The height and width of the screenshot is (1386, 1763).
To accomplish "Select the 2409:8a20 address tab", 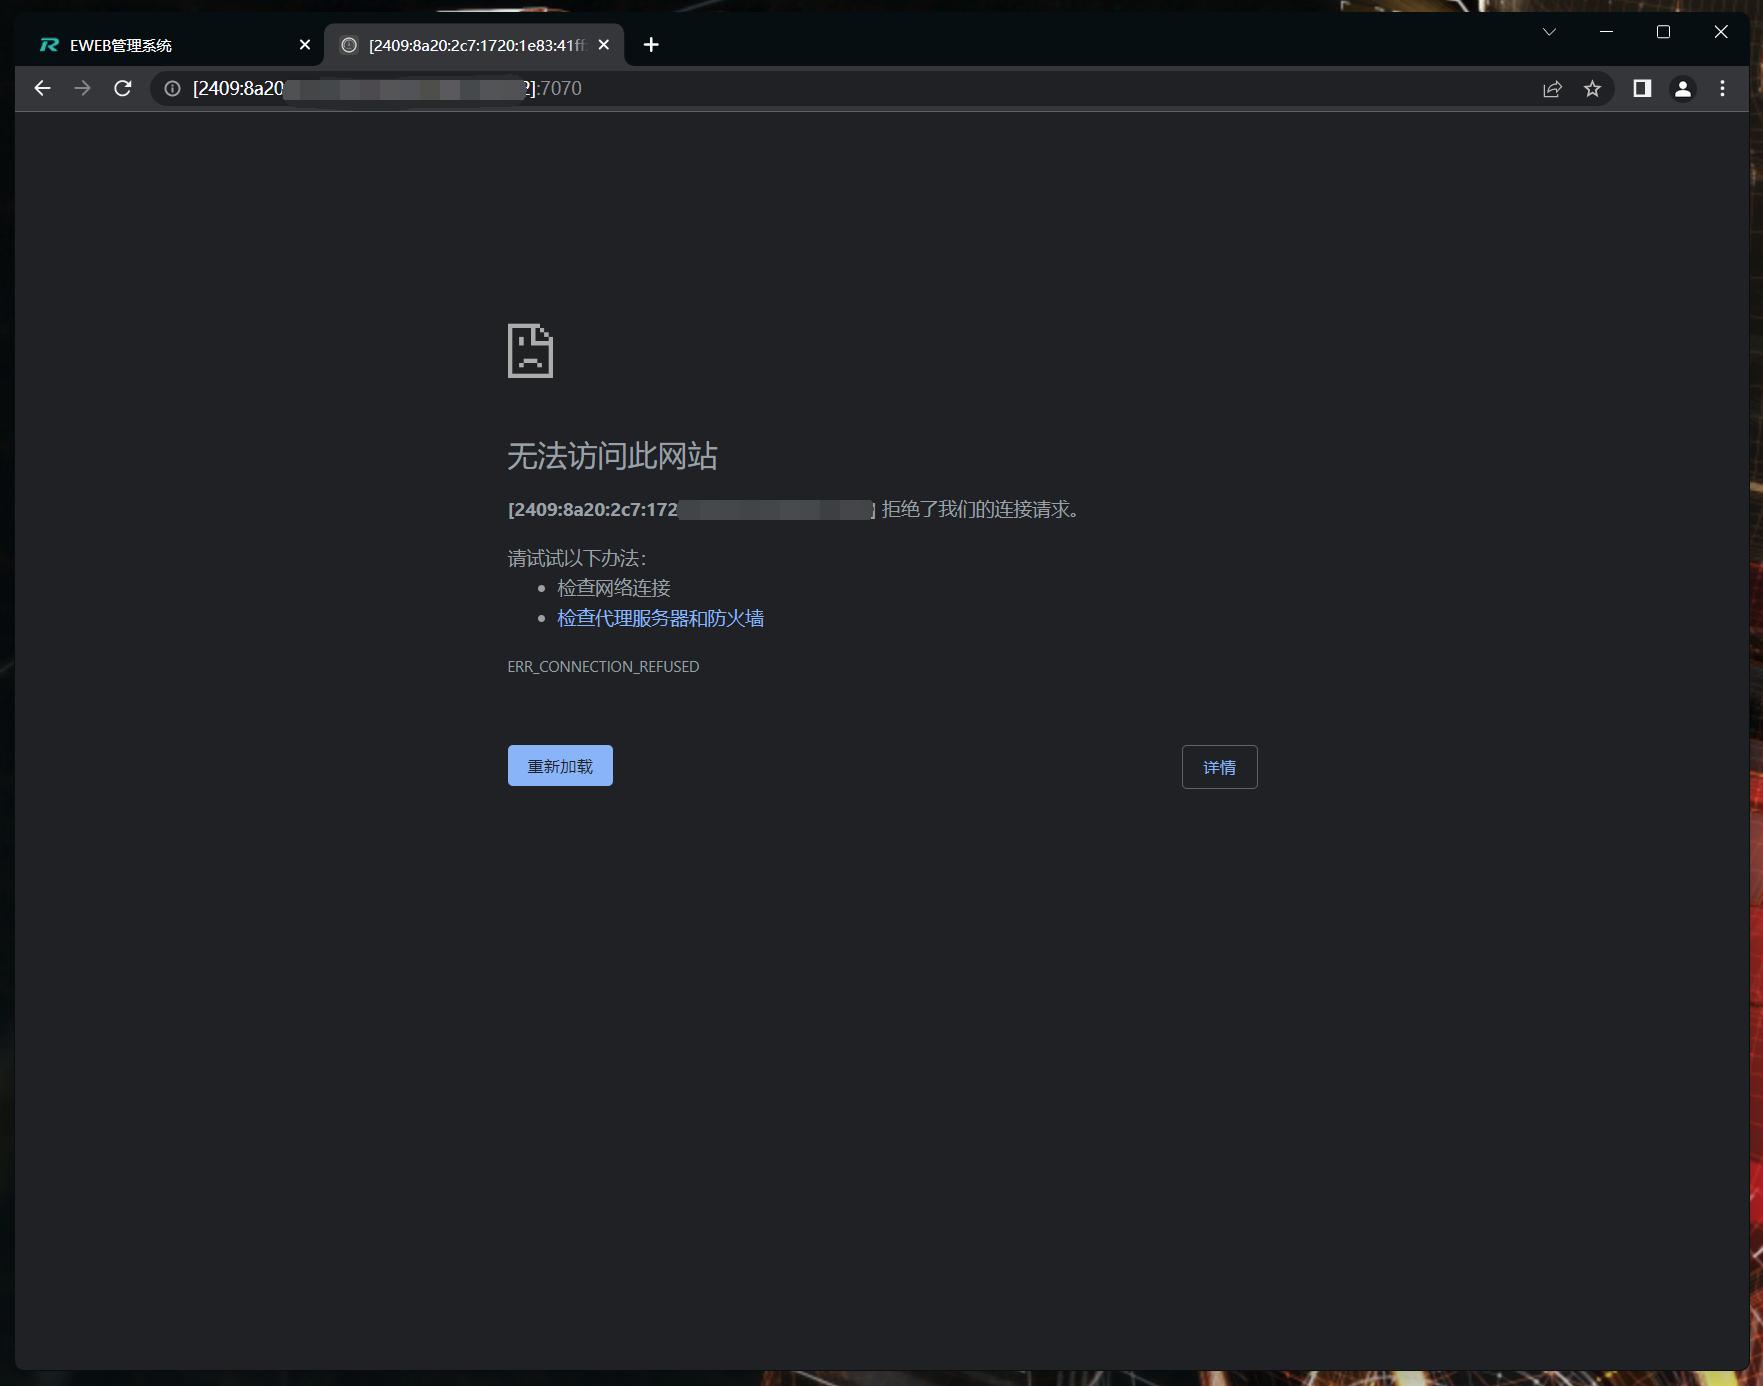I will pos(474,45).
